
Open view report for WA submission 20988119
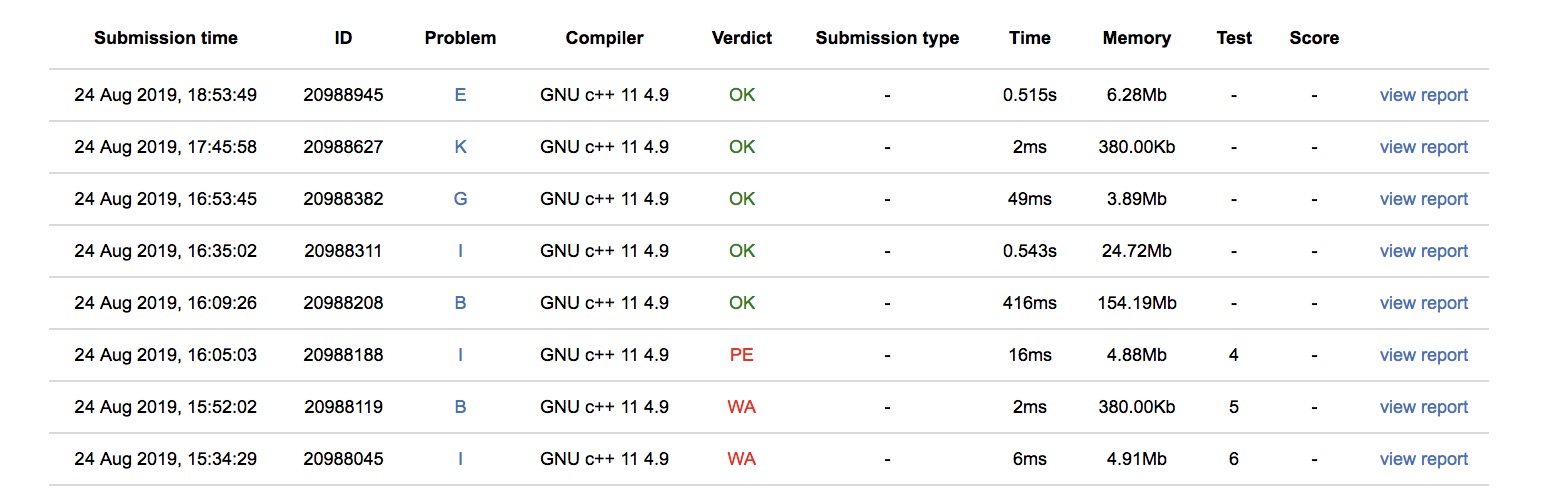pyautogui.click(x=1423, y=407)
